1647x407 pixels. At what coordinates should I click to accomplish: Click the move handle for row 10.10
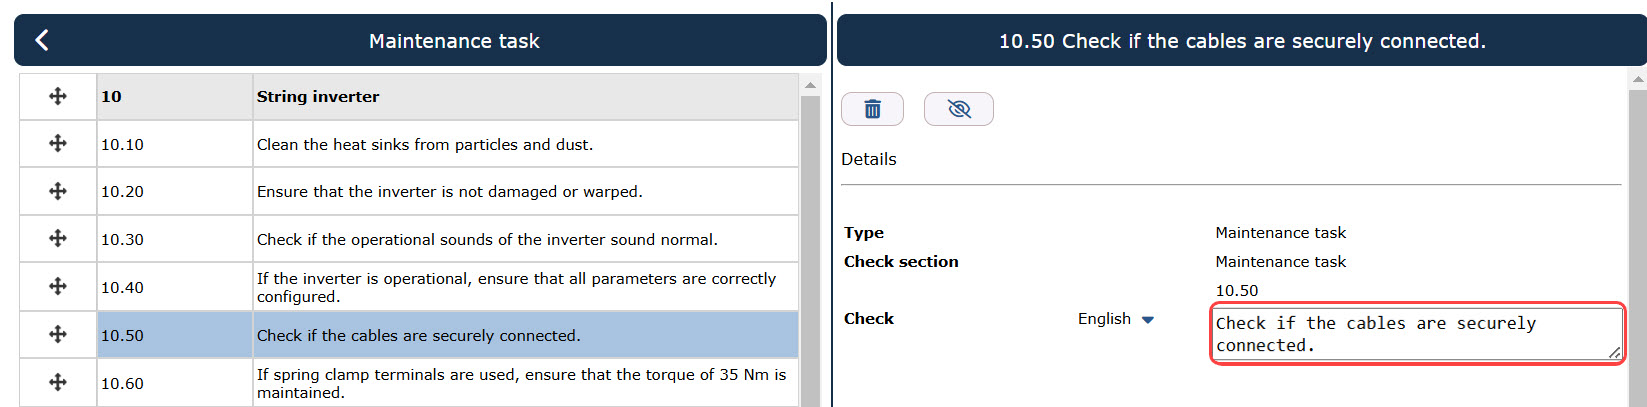coord(58,144)
